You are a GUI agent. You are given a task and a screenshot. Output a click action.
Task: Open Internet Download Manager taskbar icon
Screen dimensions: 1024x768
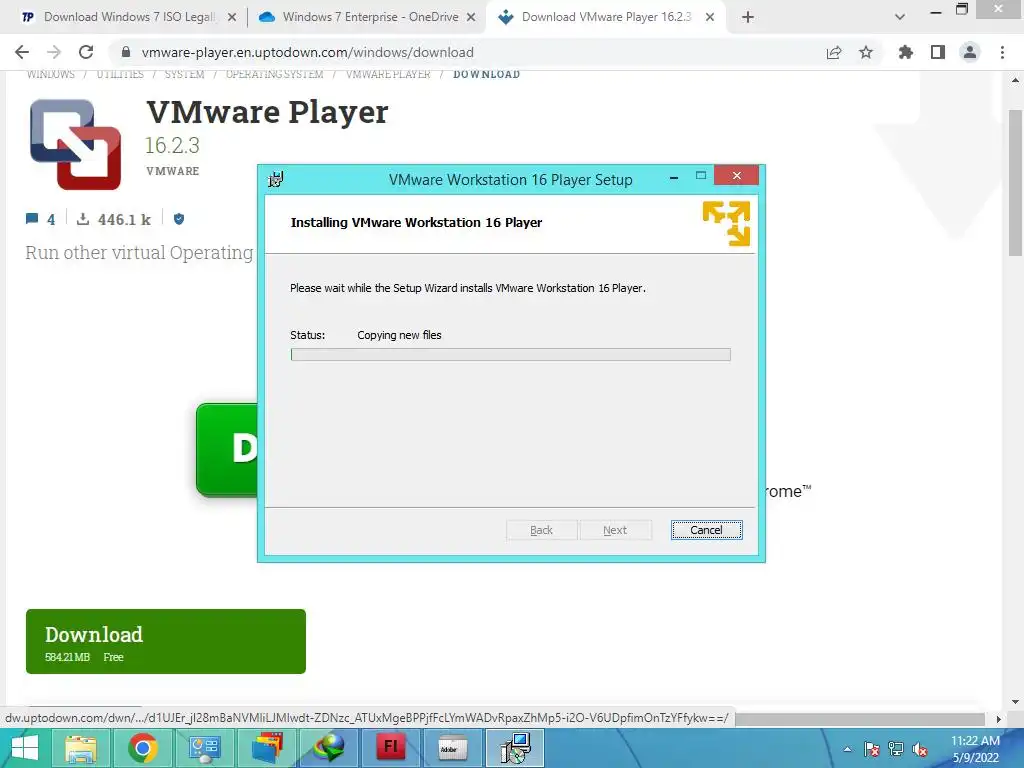point(328,748)
